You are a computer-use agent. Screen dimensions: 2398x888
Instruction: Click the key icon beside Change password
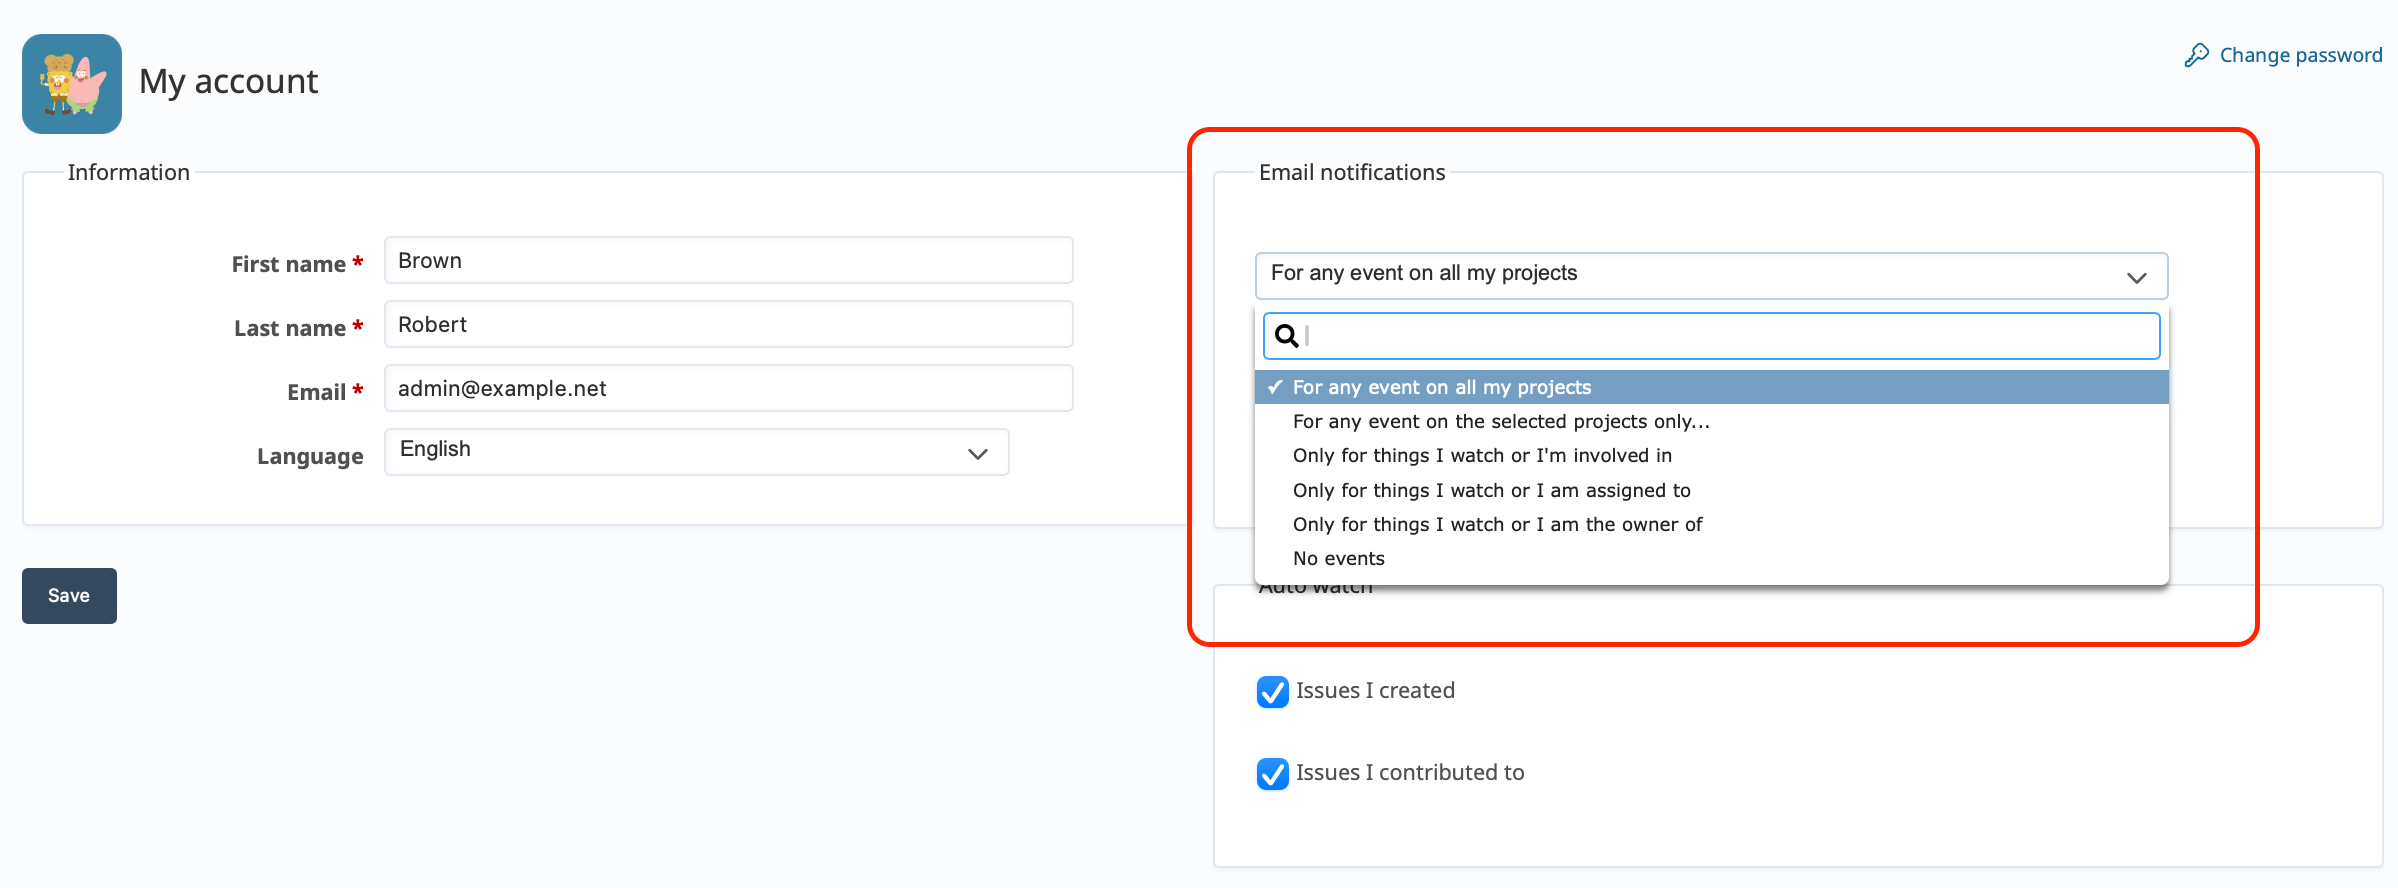pos(2196,55)
